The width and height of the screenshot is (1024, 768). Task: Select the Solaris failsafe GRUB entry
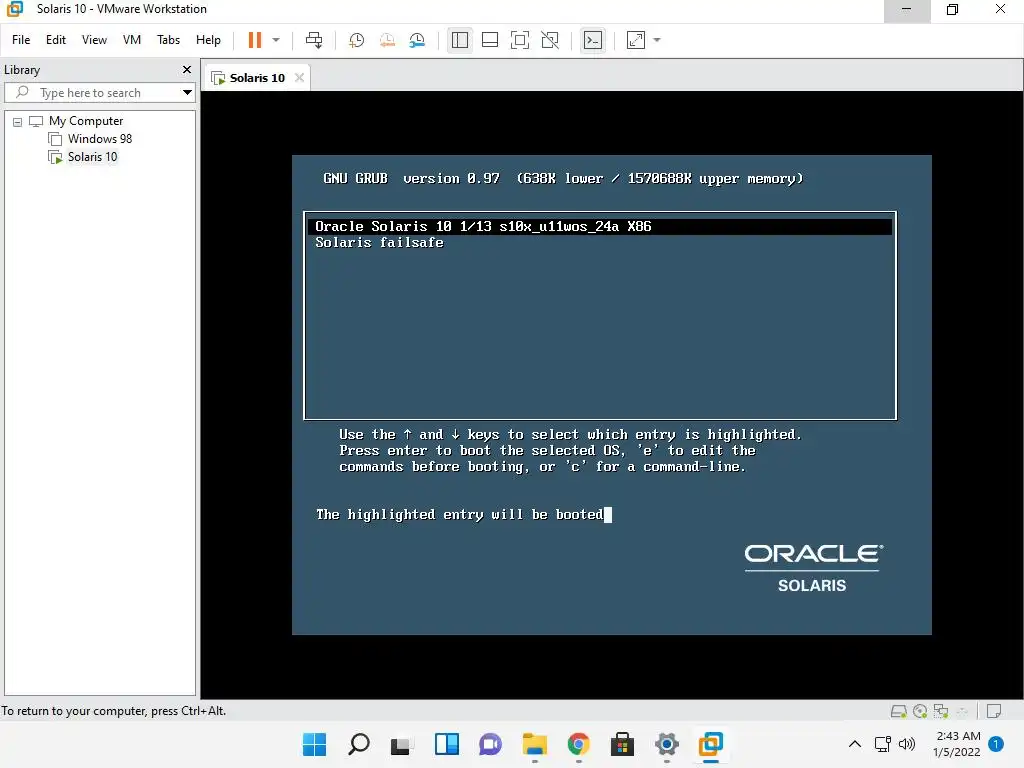tap(379, 243)
